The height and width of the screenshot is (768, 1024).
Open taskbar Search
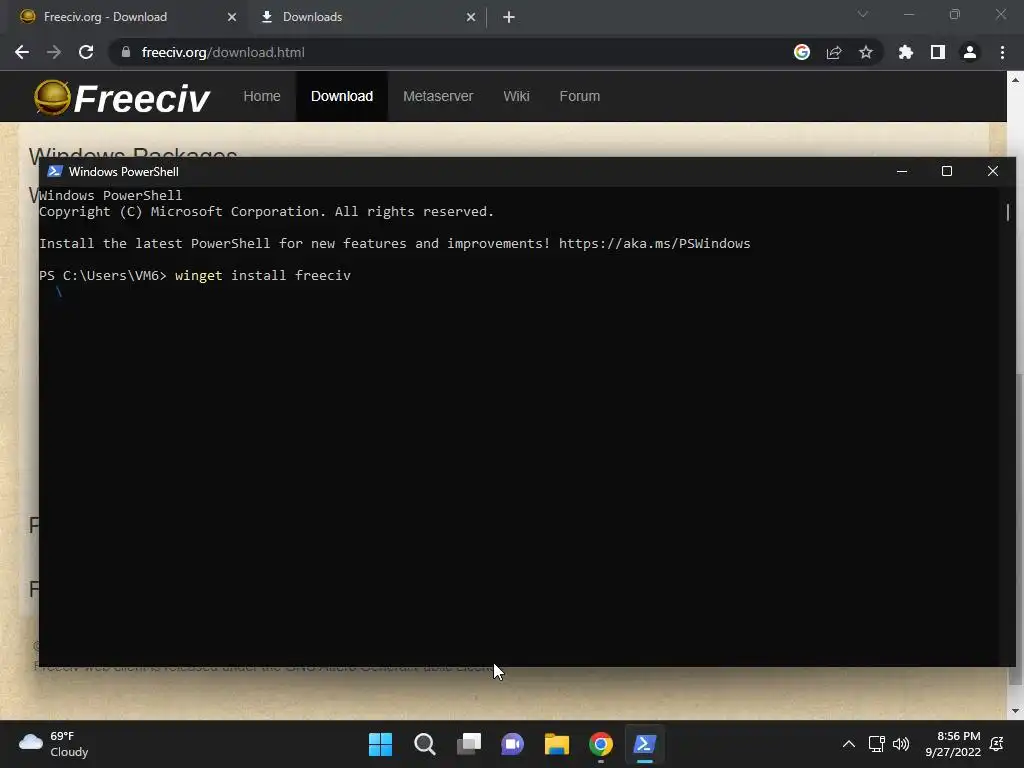(424, 744)
